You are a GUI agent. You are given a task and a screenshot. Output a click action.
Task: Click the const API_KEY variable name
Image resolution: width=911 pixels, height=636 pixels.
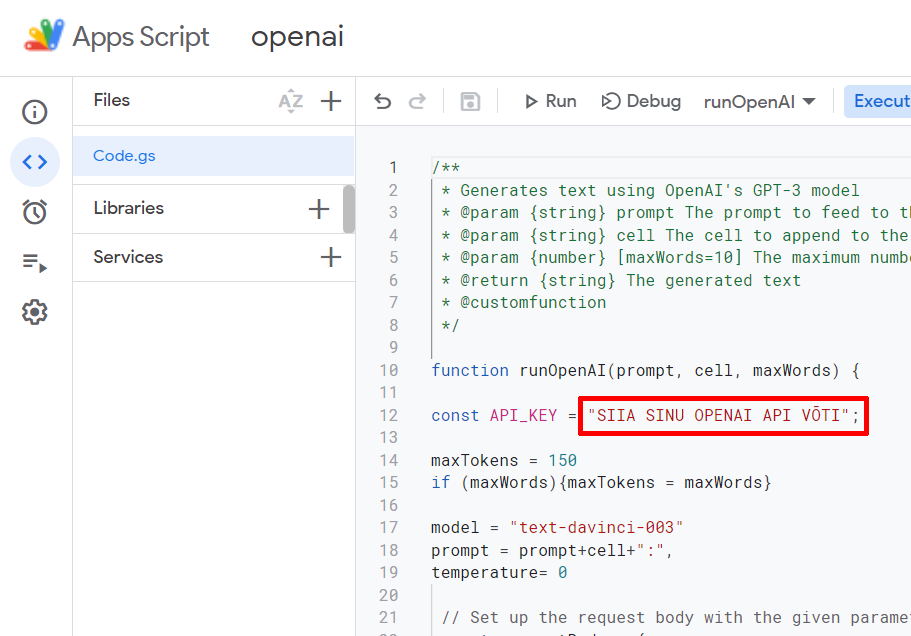pos(523,416)
